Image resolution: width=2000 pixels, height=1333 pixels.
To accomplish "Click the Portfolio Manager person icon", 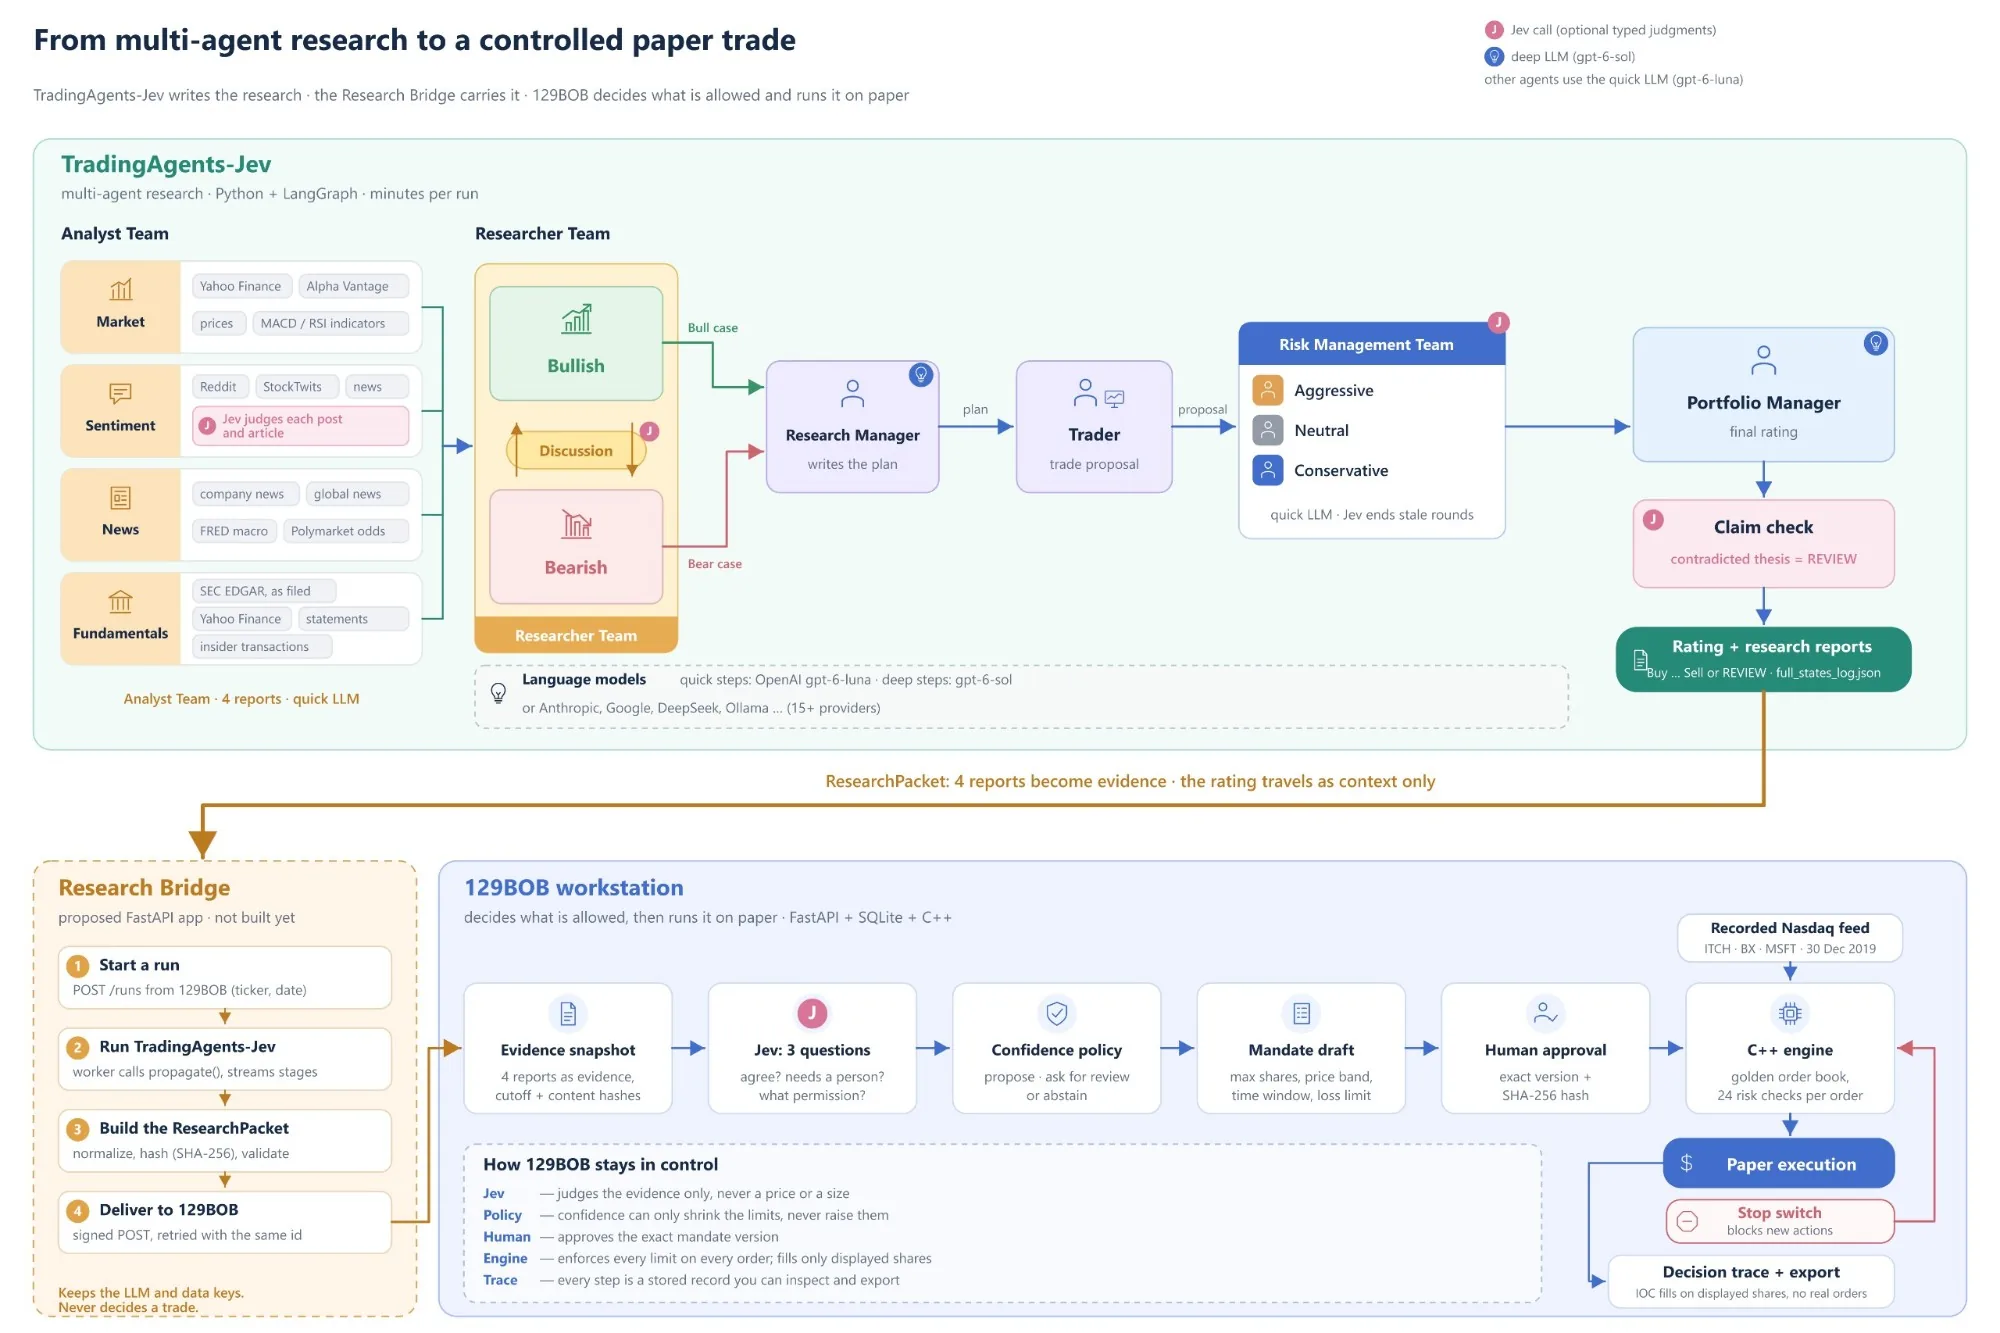I will (x=1764, y=360).
